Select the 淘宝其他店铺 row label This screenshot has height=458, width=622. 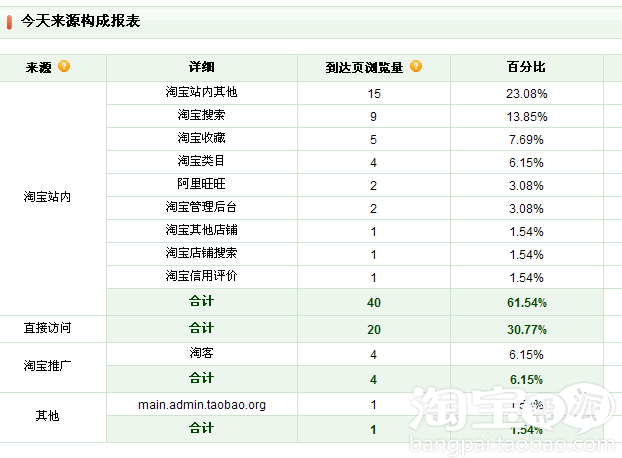pyautogui.click(x=201, y=230)
